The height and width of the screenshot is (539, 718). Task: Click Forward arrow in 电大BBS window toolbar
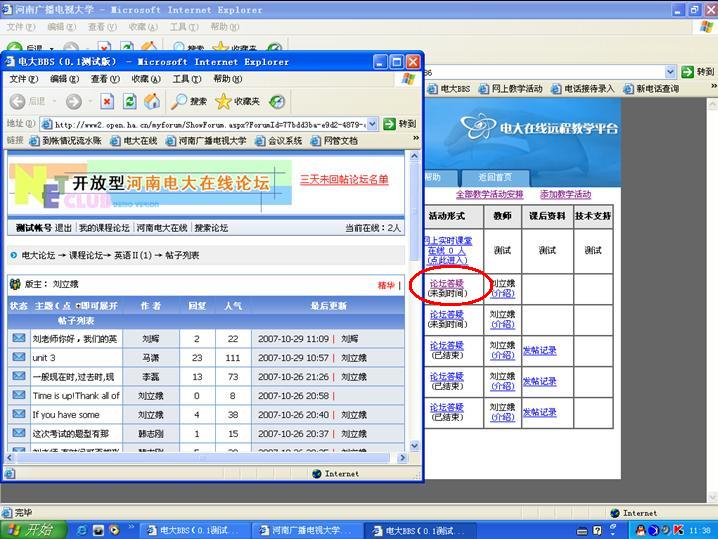point(73,101)
